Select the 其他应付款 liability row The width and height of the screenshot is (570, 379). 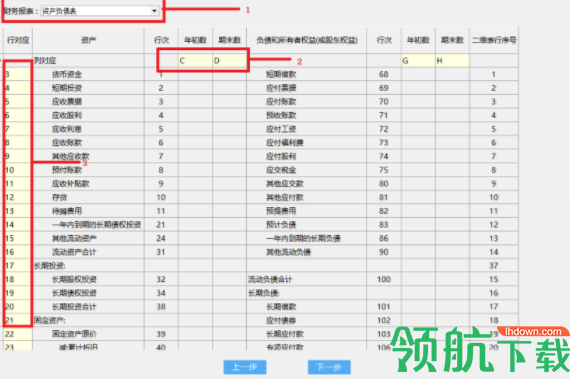click(x=285, y=198)
